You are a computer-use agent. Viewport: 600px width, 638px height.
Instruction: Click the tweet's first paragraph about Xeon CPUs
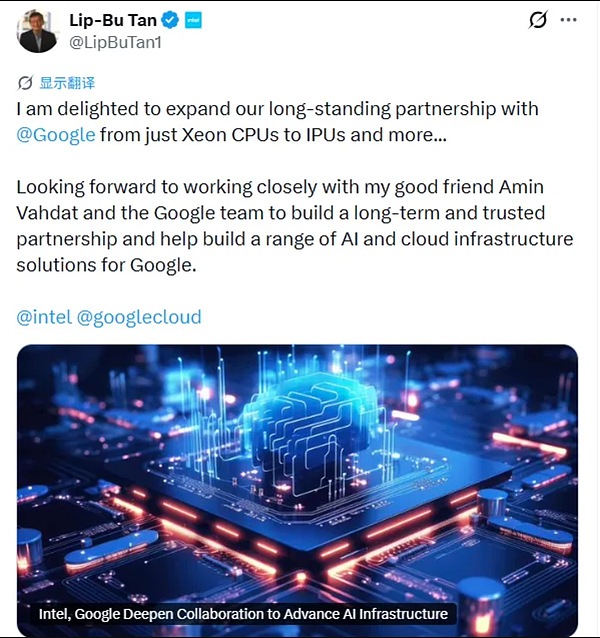[x=278, y=121]
